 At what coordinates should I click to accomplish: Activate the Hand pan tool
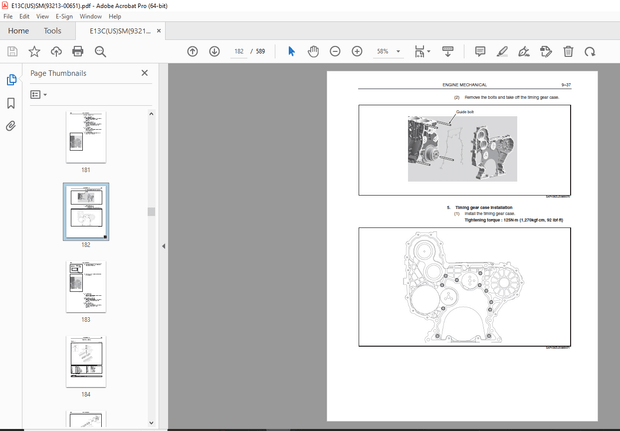pyautogui.click(x=313, y=51)
